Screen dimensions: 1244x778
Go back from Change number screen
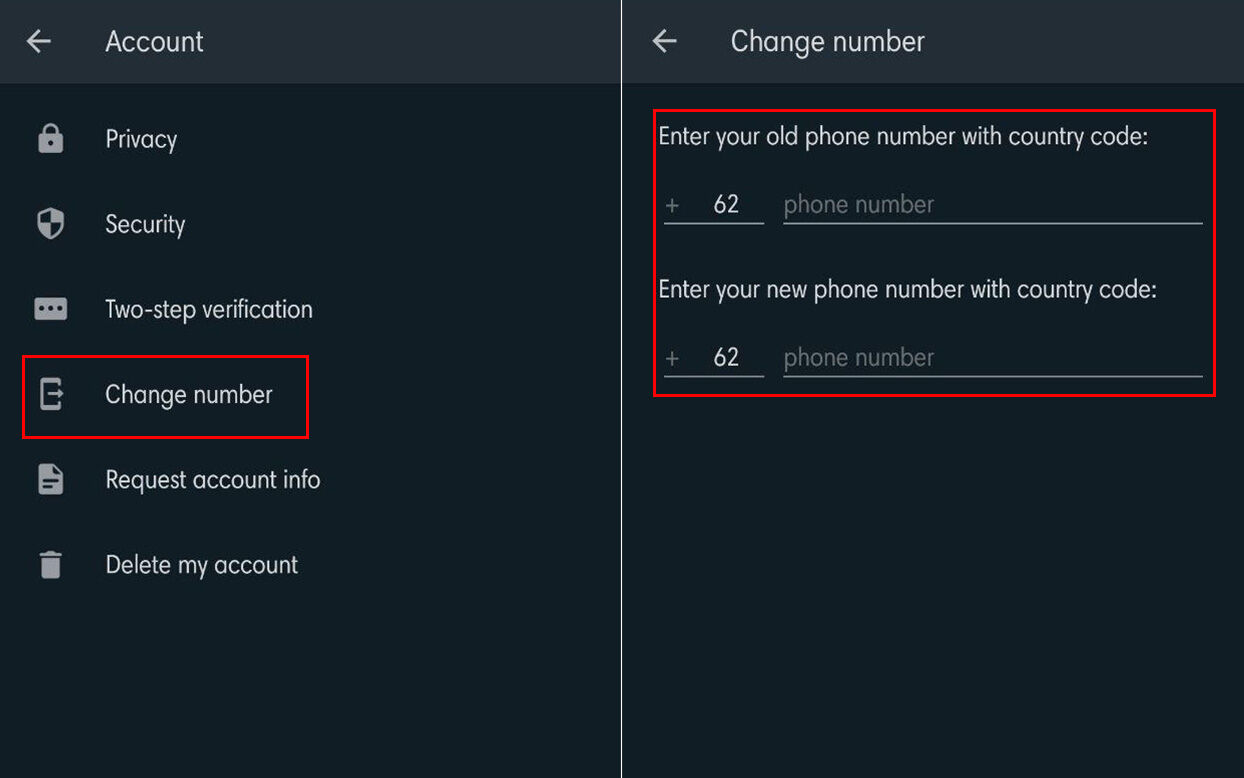tap(664, 41)
